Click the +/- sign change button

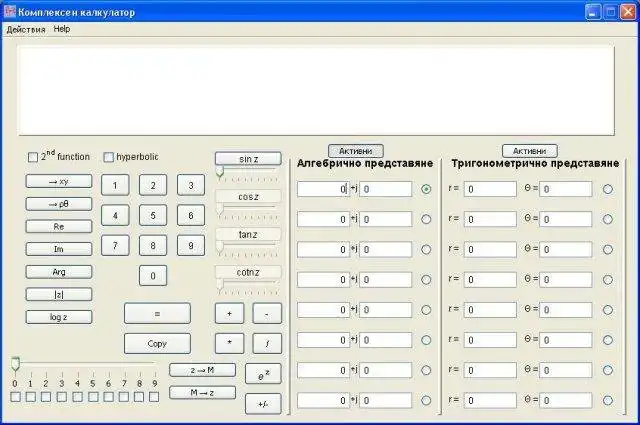(x=263, y=404)
